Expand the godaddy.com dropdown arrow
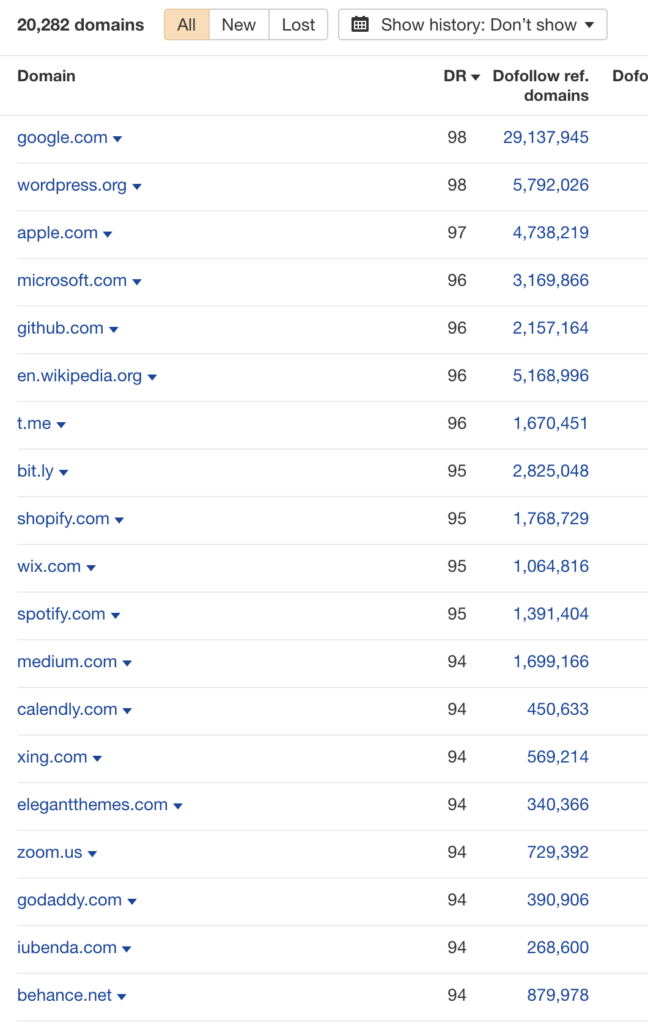This screenshot has height=1024, width=648. tap(132, 902)
